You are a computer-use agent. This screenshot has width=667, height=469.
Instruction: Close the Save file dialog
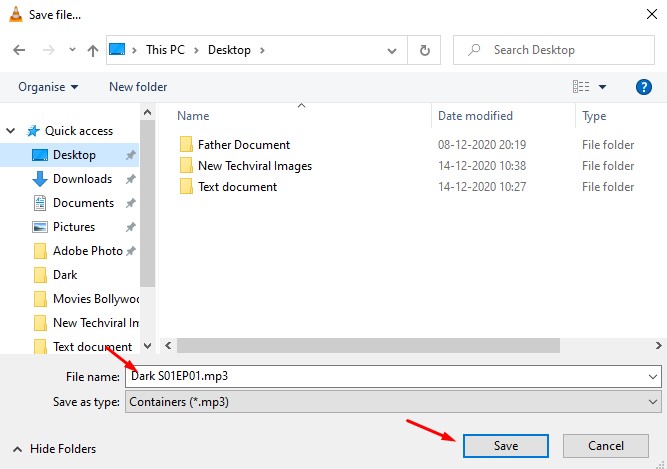pos(652,14)
